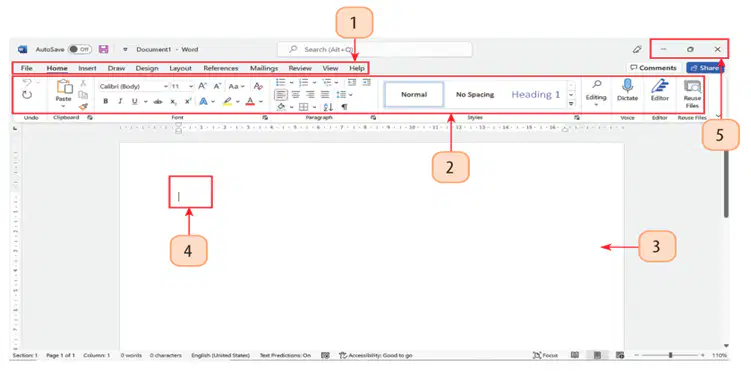This screenshot has height=372, width=751.
Task: Sort text with the A-Z sort icon
Action: 328,107
